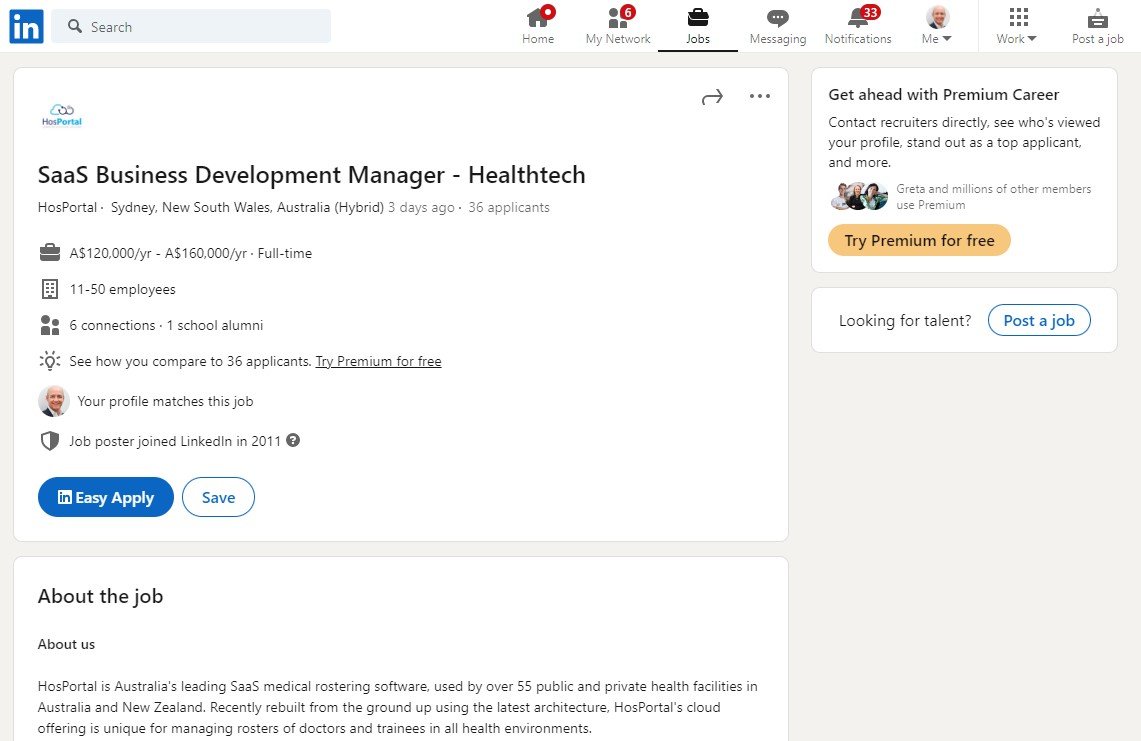Click the shield verification icon
This screenshot has width=1141, height=741.
click(49, 441)
